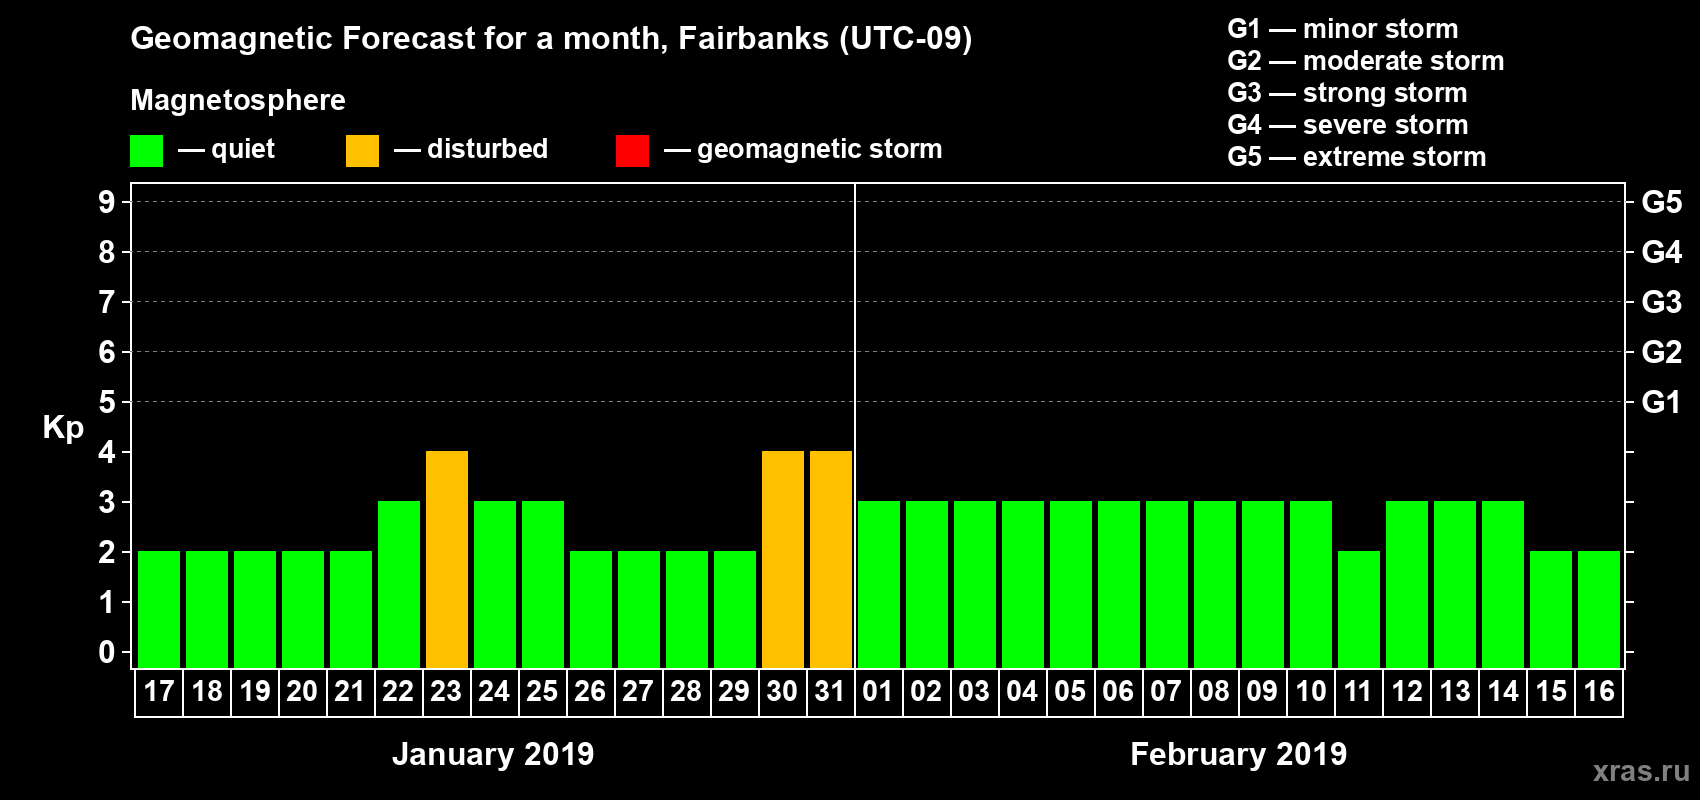Click the 'G1 — minor storm' legend text
This screenshot has height=800, width=1700.
click(1343, 29)
